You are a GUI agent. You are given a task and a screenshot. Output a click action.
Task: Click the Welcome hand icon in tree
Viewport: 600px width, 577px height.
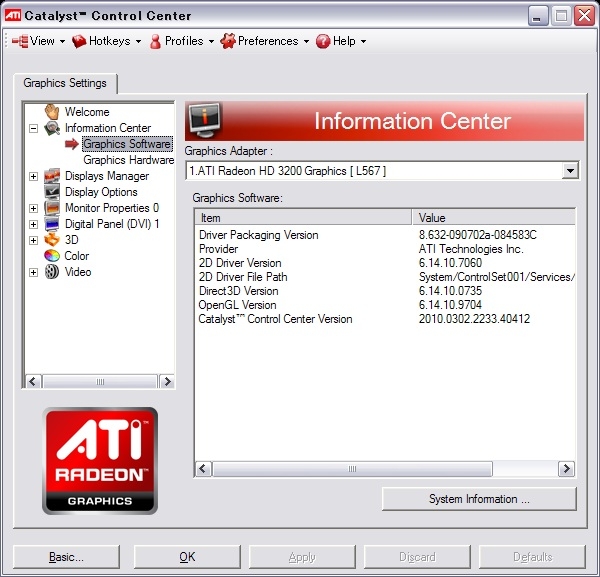click(52, 112)
